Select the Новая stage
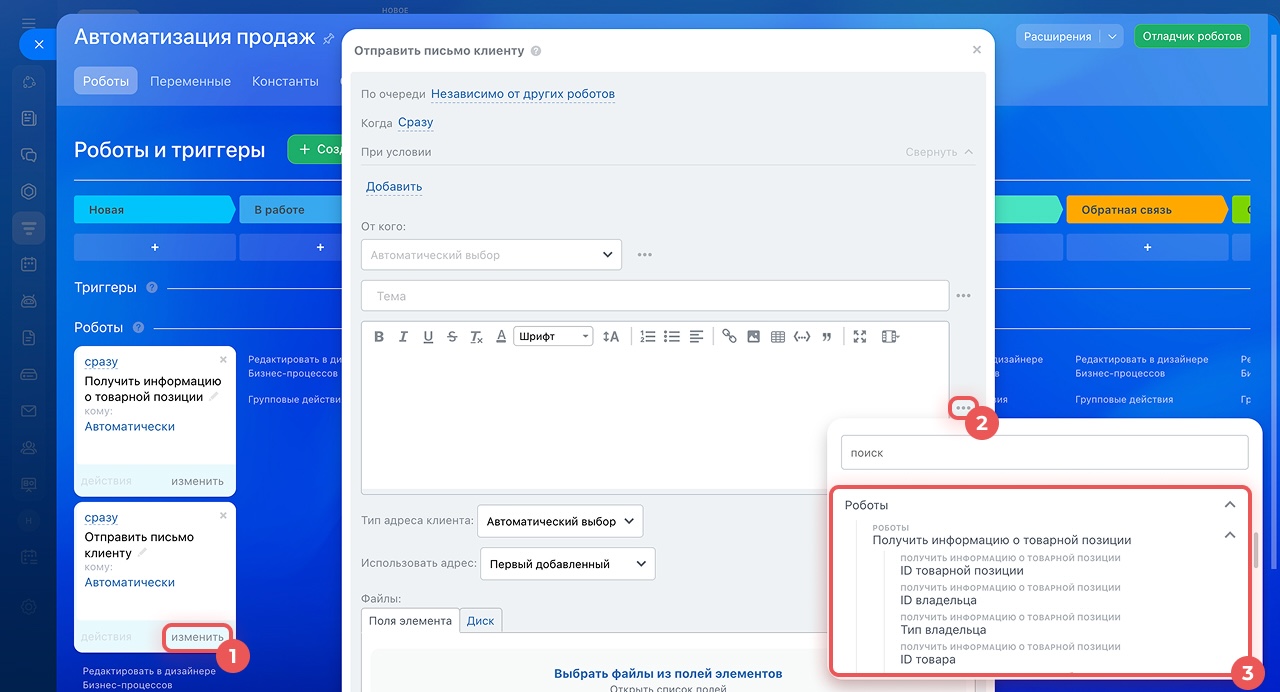This screenshot has height=692, width=1280. click(x=154, y=210)
